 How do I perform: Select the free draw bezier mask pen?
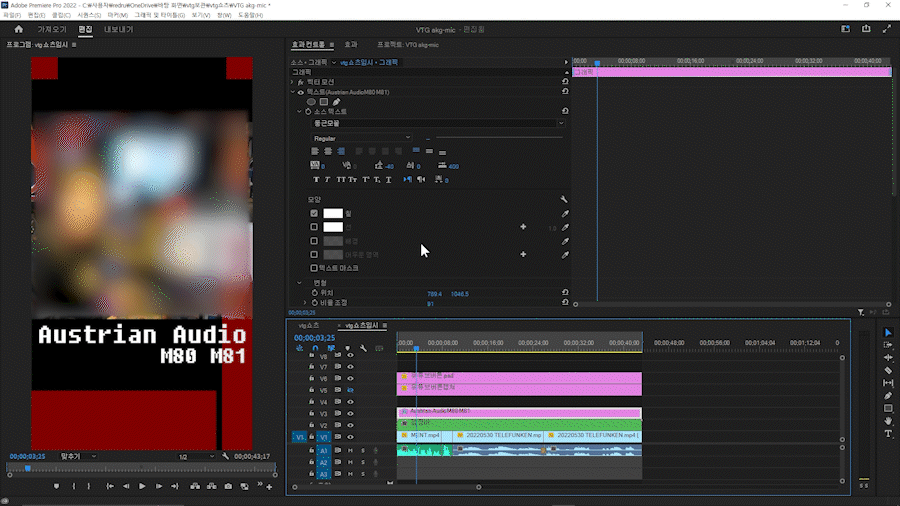click(336, 102)
